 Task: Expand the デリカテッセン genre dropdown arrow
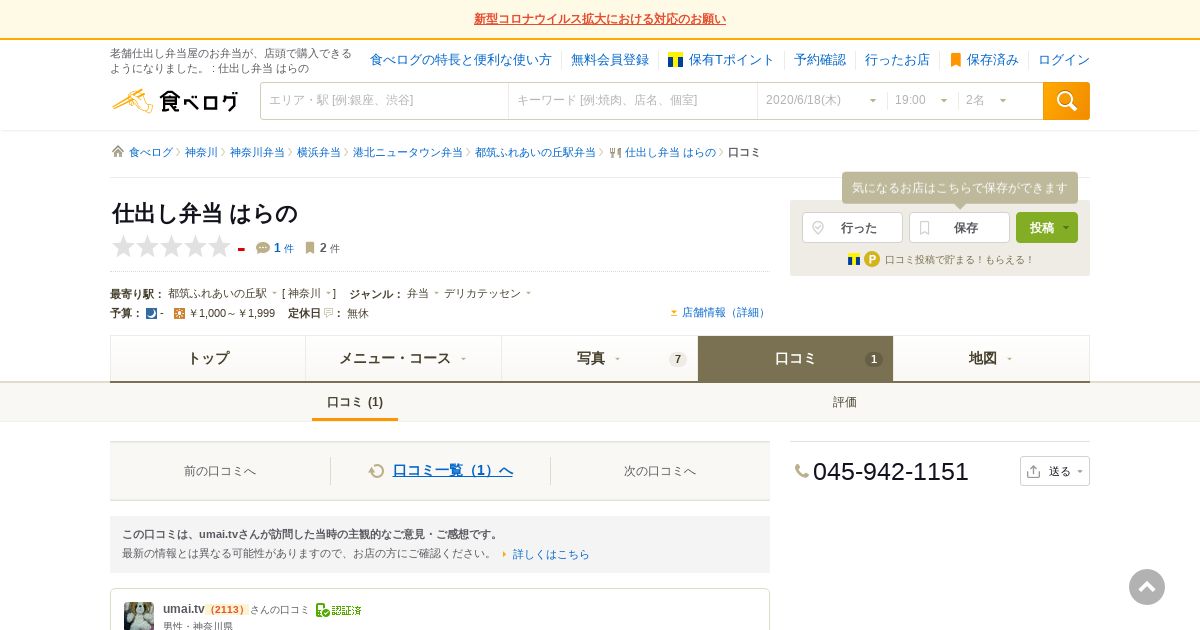528,294
